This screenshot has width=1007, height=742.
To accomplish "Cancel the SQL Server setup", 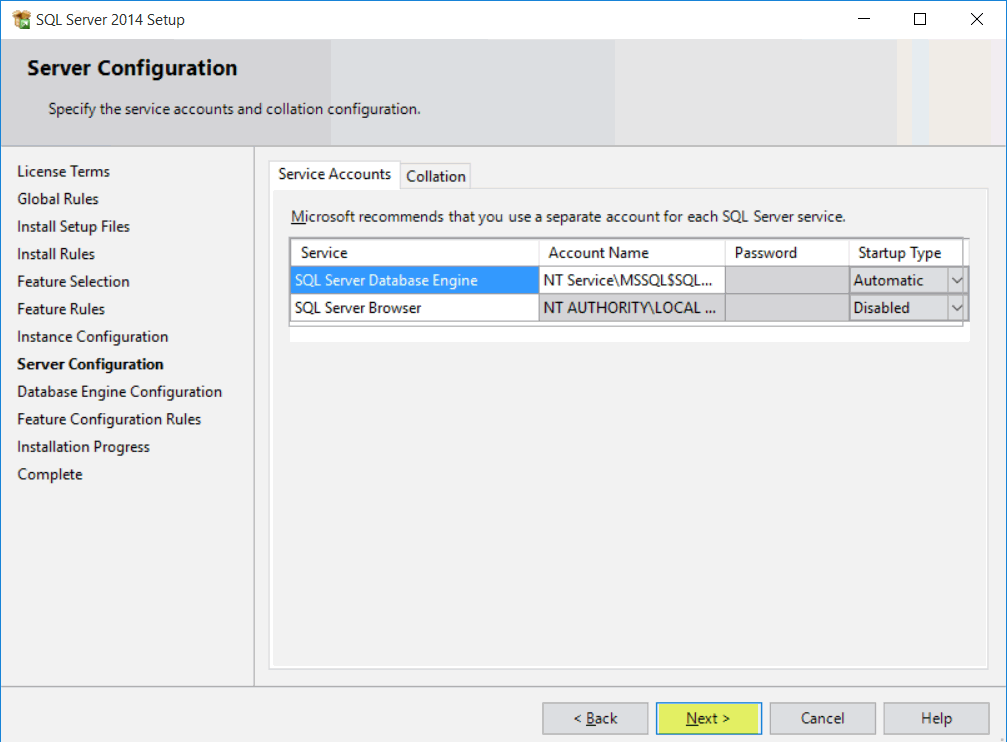I will coord(822,718).
